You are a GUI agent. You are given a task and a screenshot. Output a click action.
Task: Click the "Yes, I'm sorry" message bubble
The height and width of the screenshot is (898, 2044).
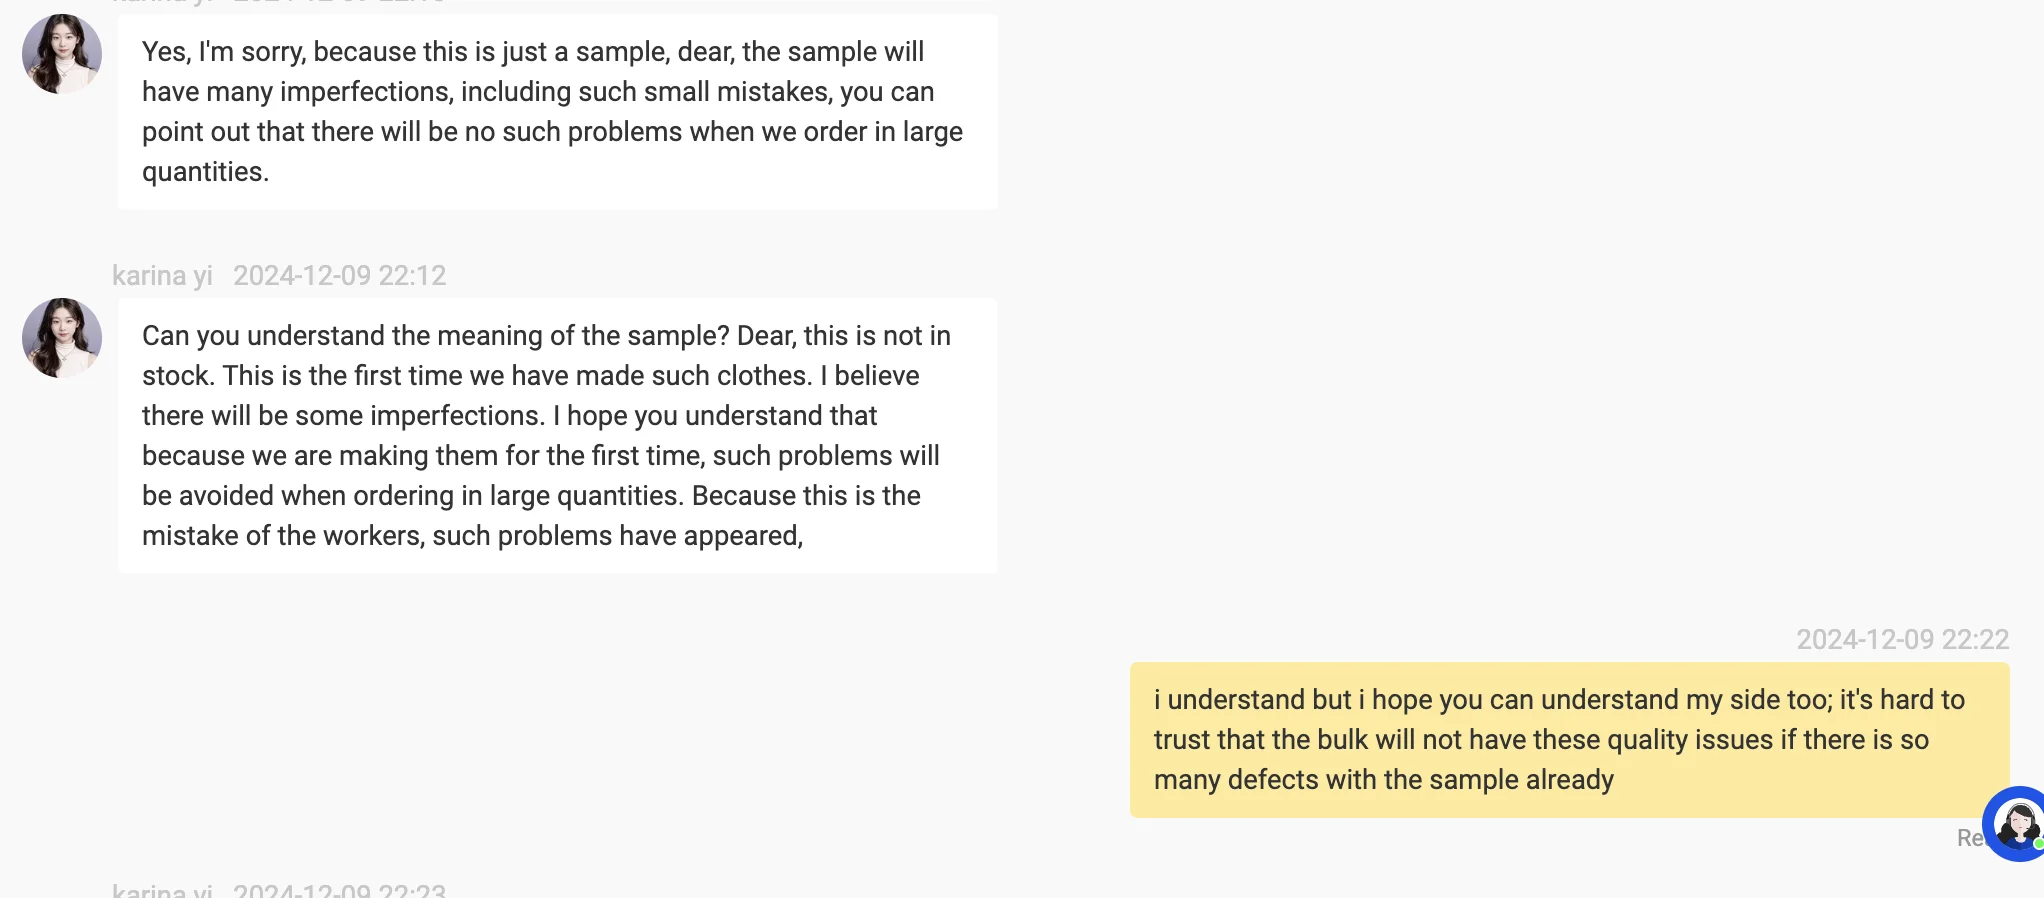coord(556,112)
